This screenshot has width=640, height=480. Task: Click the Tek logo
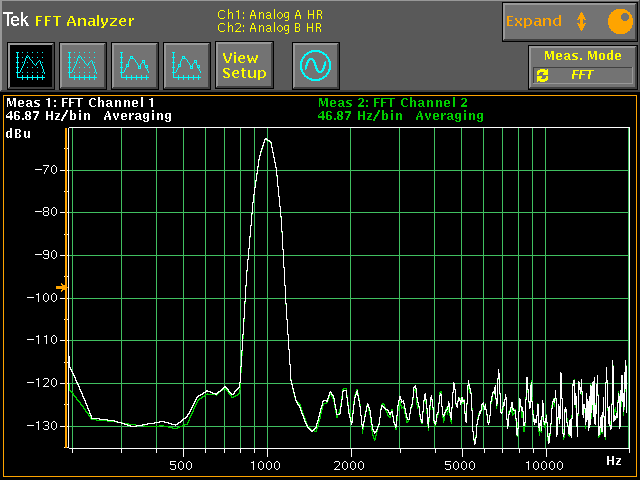(16, 20)
